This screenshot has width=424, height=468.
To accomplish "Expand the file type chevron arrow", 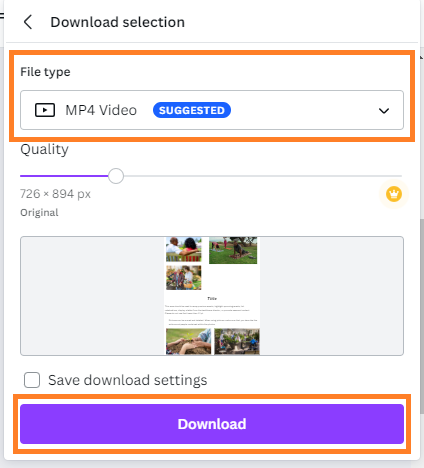I will pyautogui.click(x=384, y=111).
